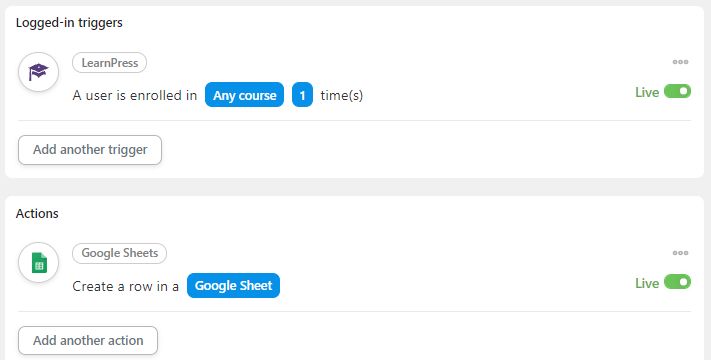The width and height of the screenshot is (711, 360).
Task: Select the "Create a row in a" text
Action: click(126, 287)
